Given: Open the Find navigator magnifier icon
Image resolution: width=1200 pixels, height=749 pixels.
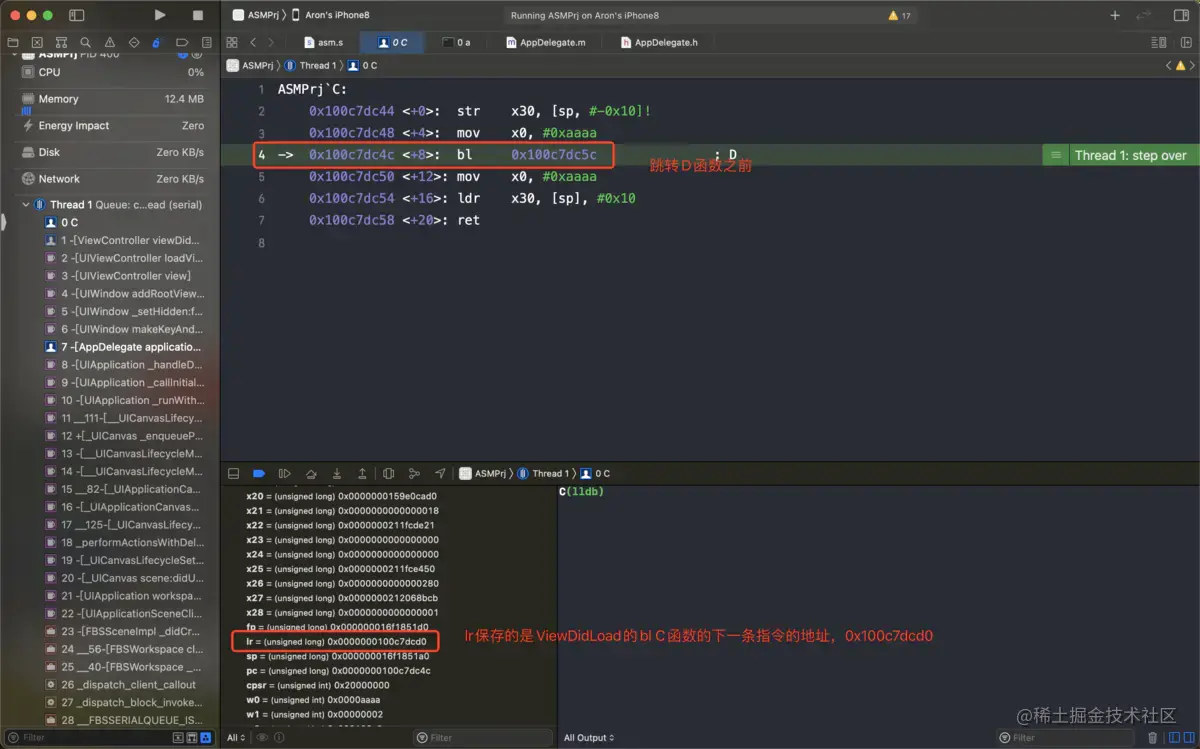Looking at the screenshot, I should pos(85,43).
